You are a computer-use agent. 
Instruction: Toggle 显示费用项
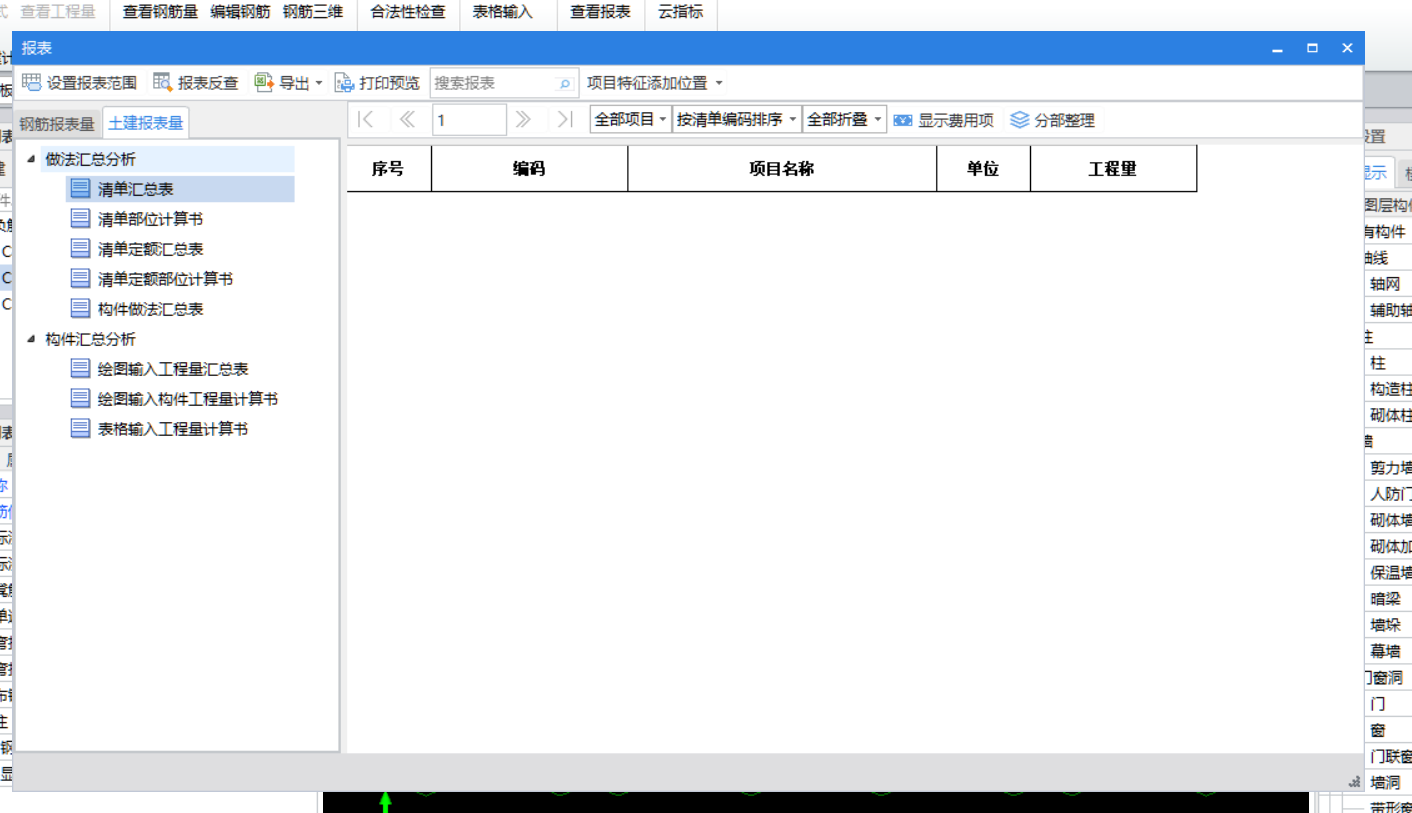point(943,120)
